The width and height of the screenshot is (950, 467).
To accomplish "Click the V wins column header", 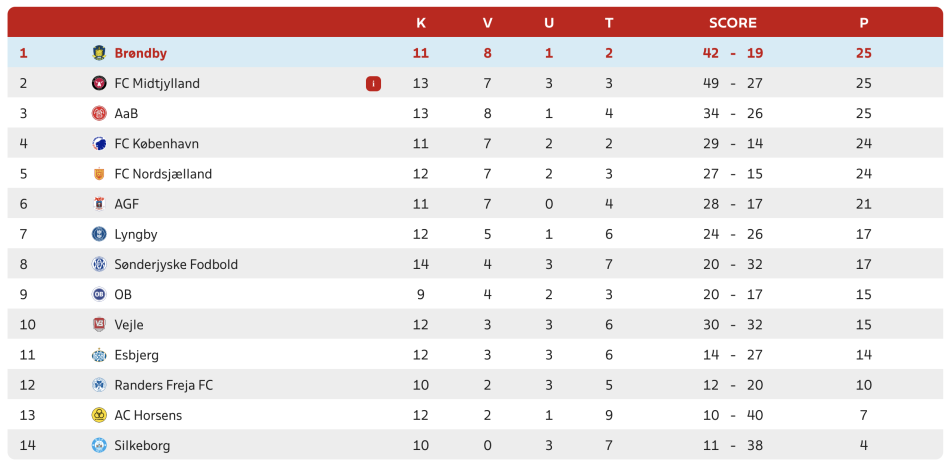I will (488, 23).
